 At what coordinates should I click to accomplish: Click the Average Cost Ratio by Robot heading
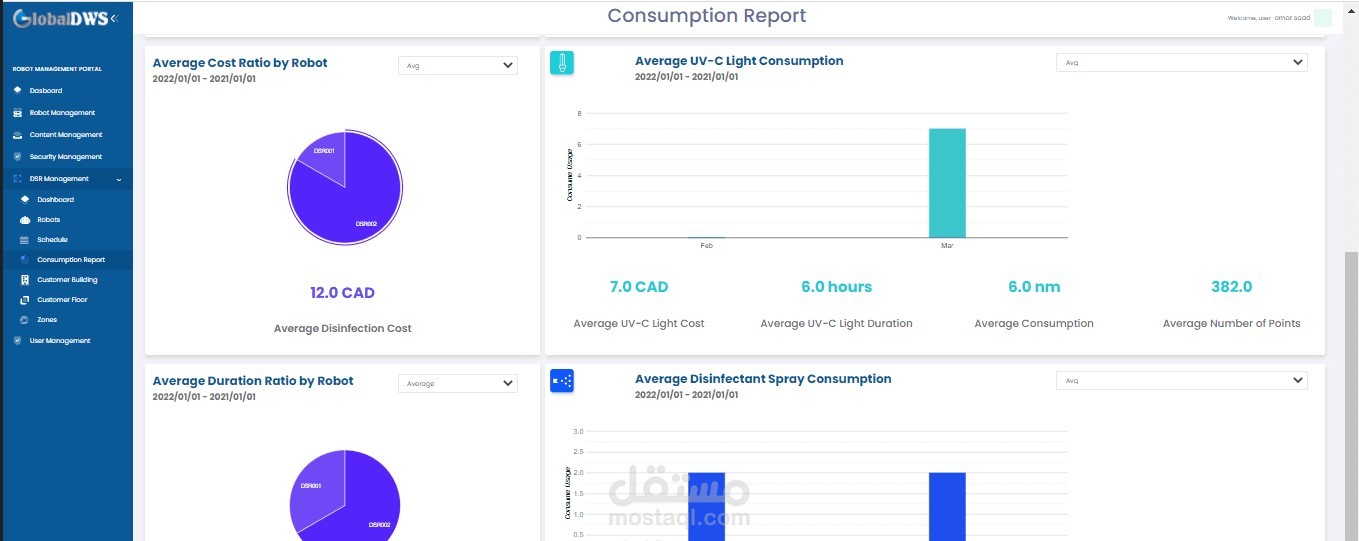click(240, 63)
